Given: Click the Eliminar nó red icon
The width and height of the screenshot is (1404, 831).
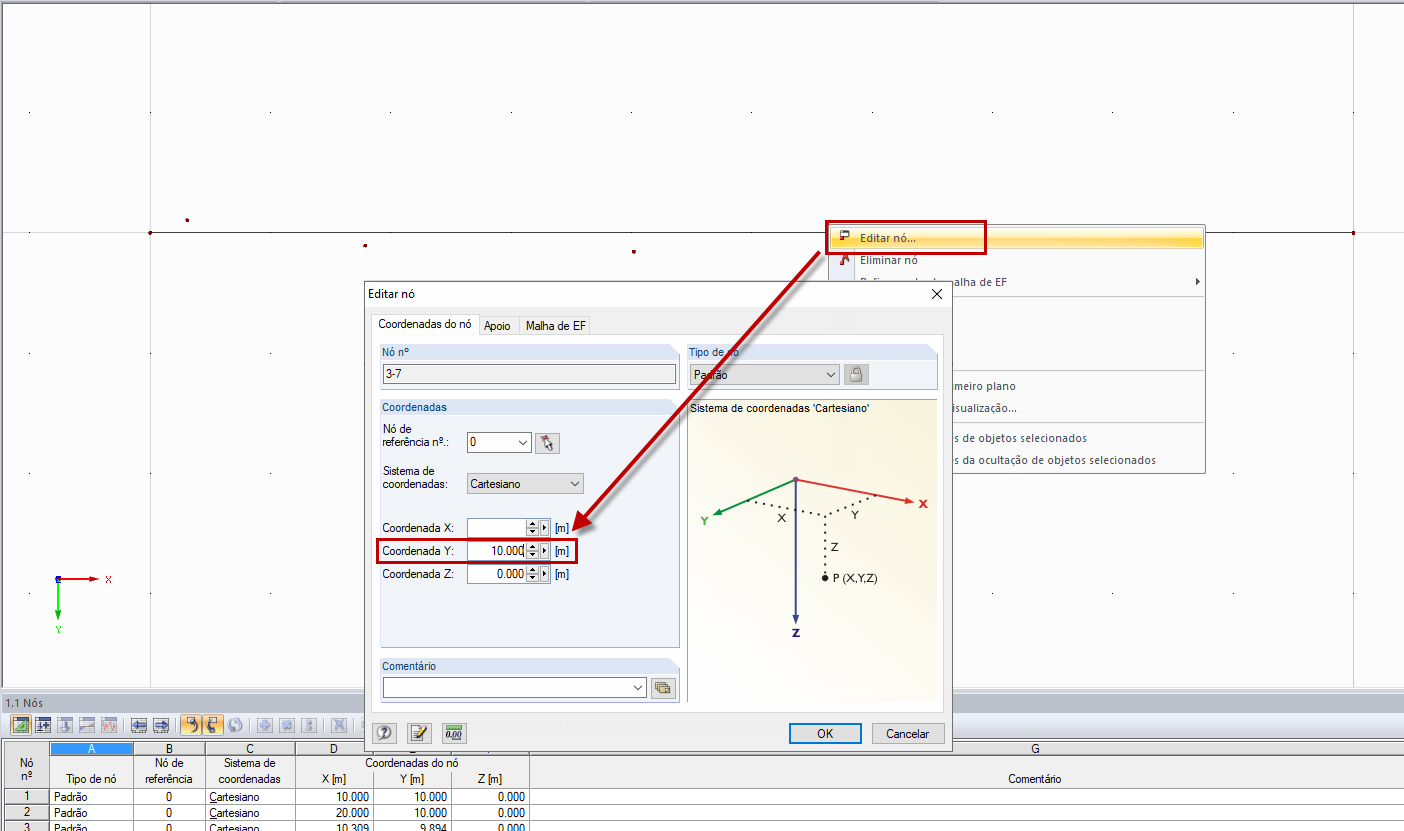Looking at the screenshot, I should (845, 260).
